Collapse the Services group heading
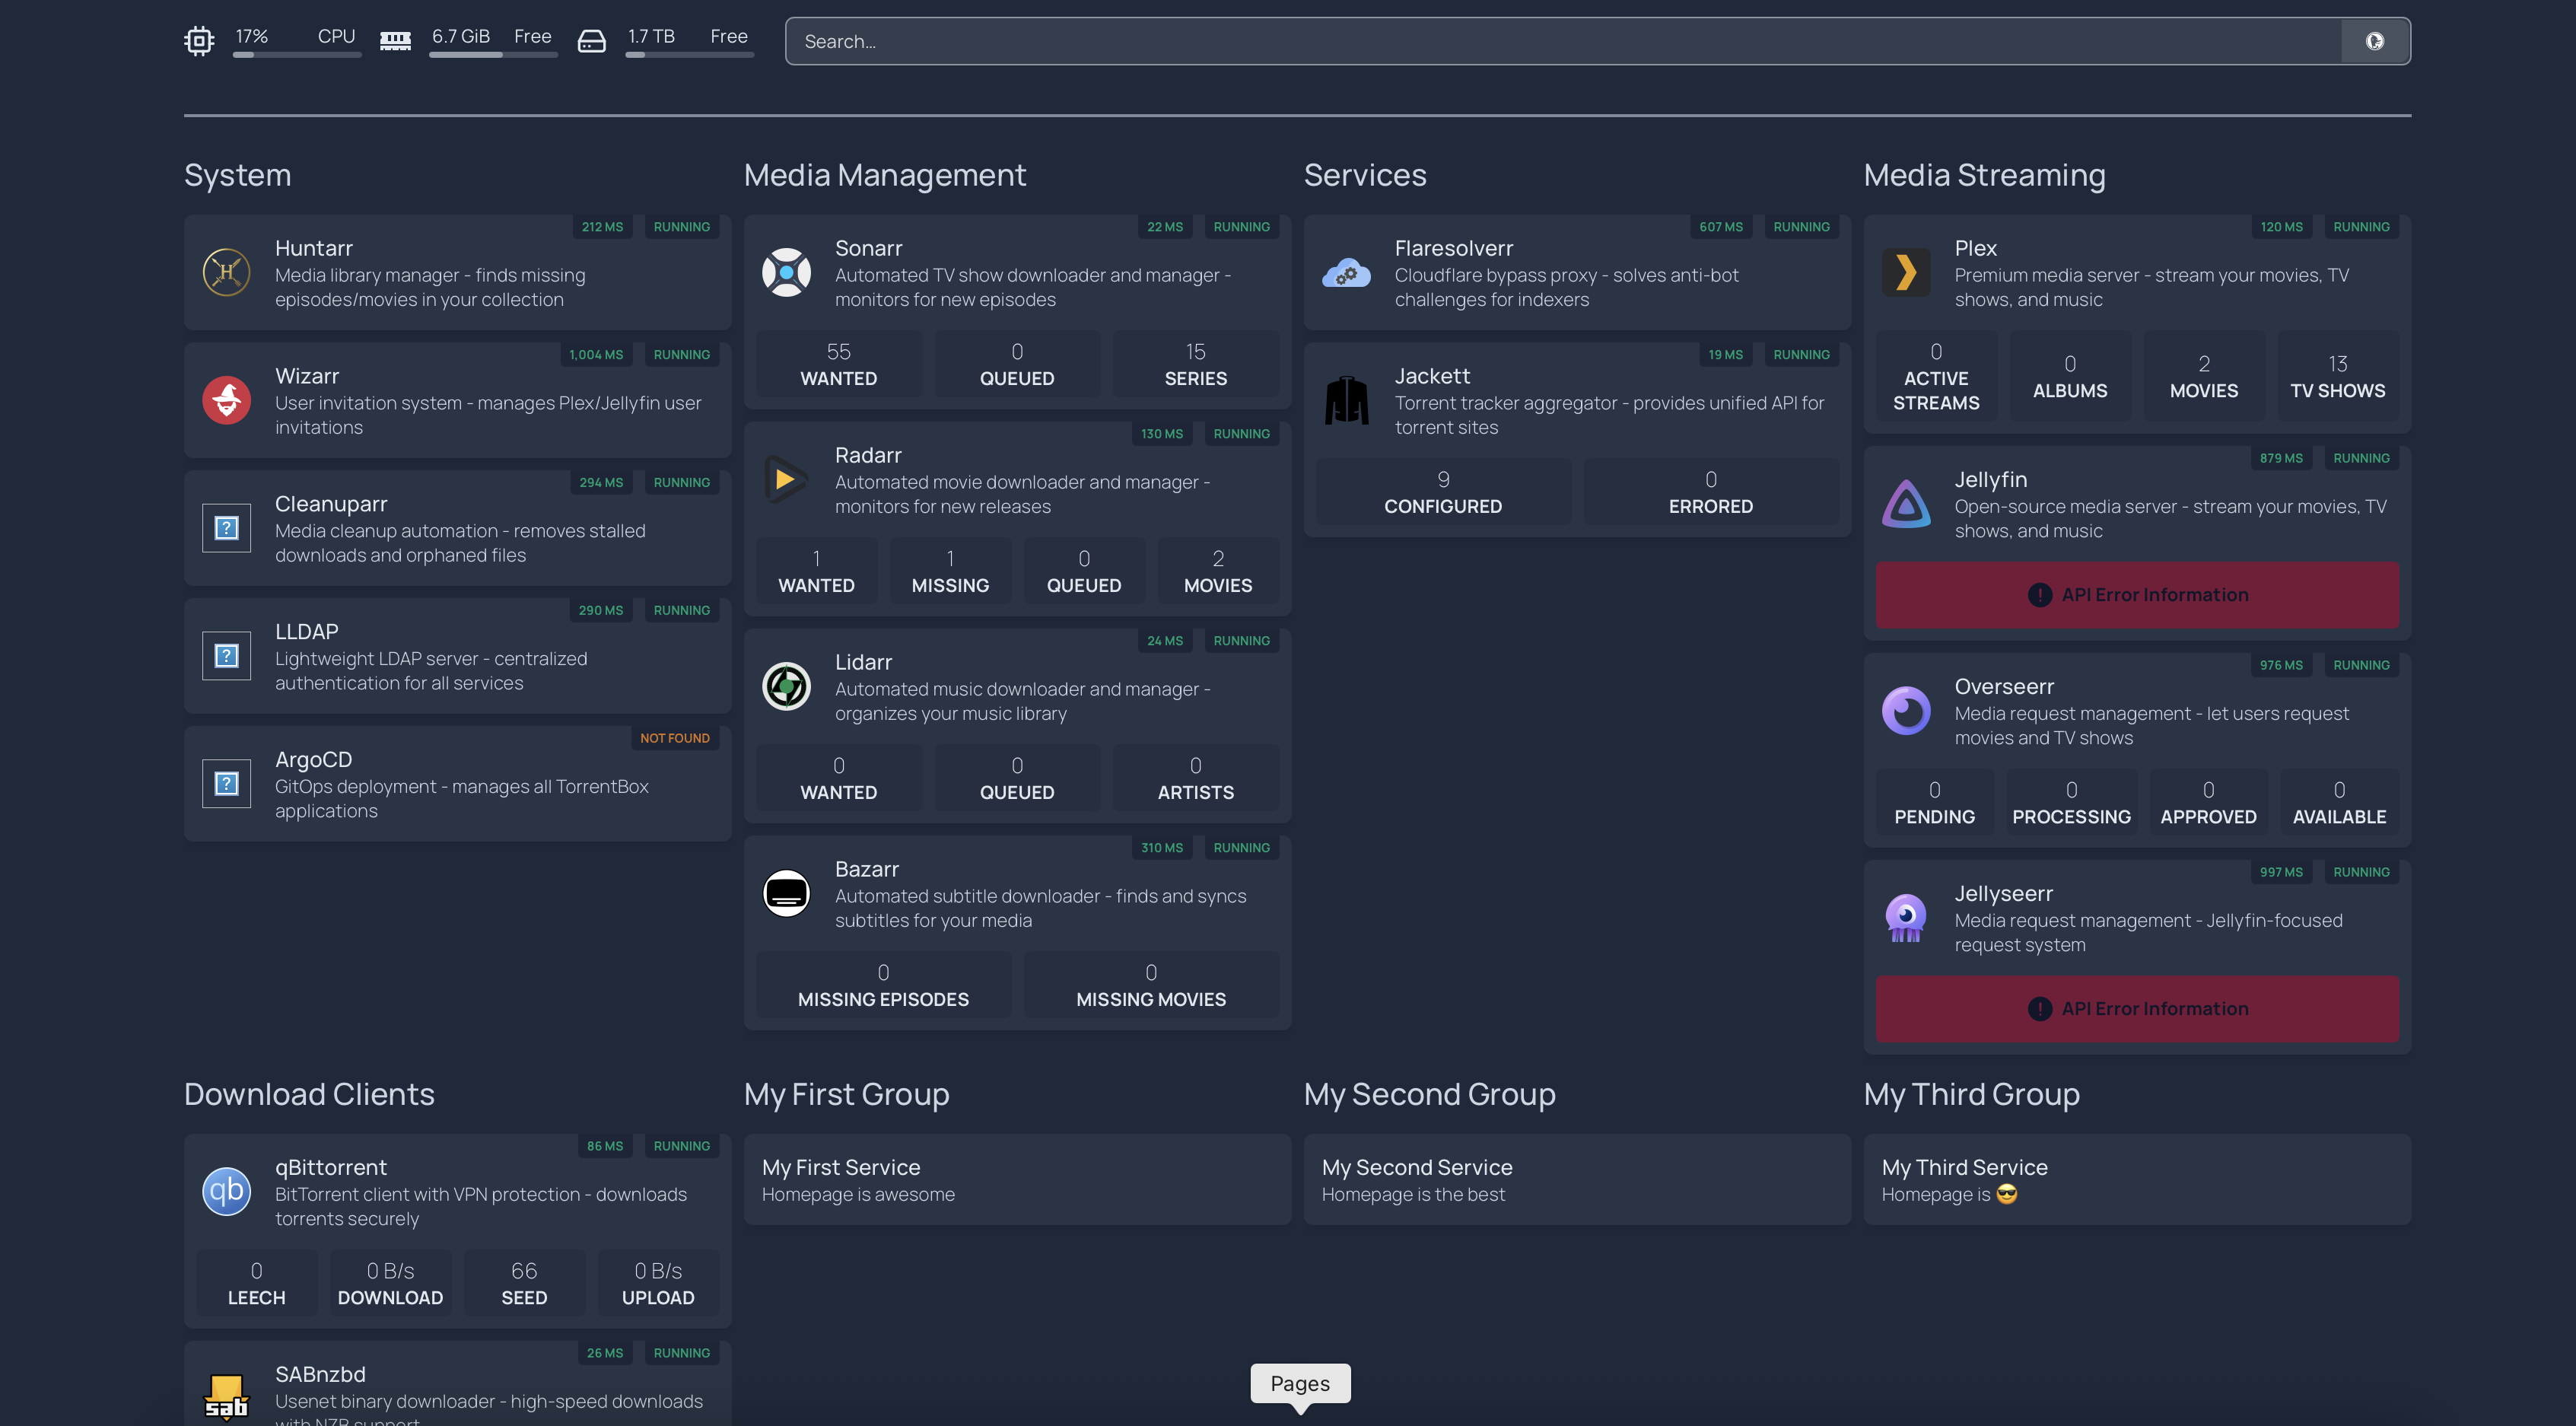 tap(1365, 175)
